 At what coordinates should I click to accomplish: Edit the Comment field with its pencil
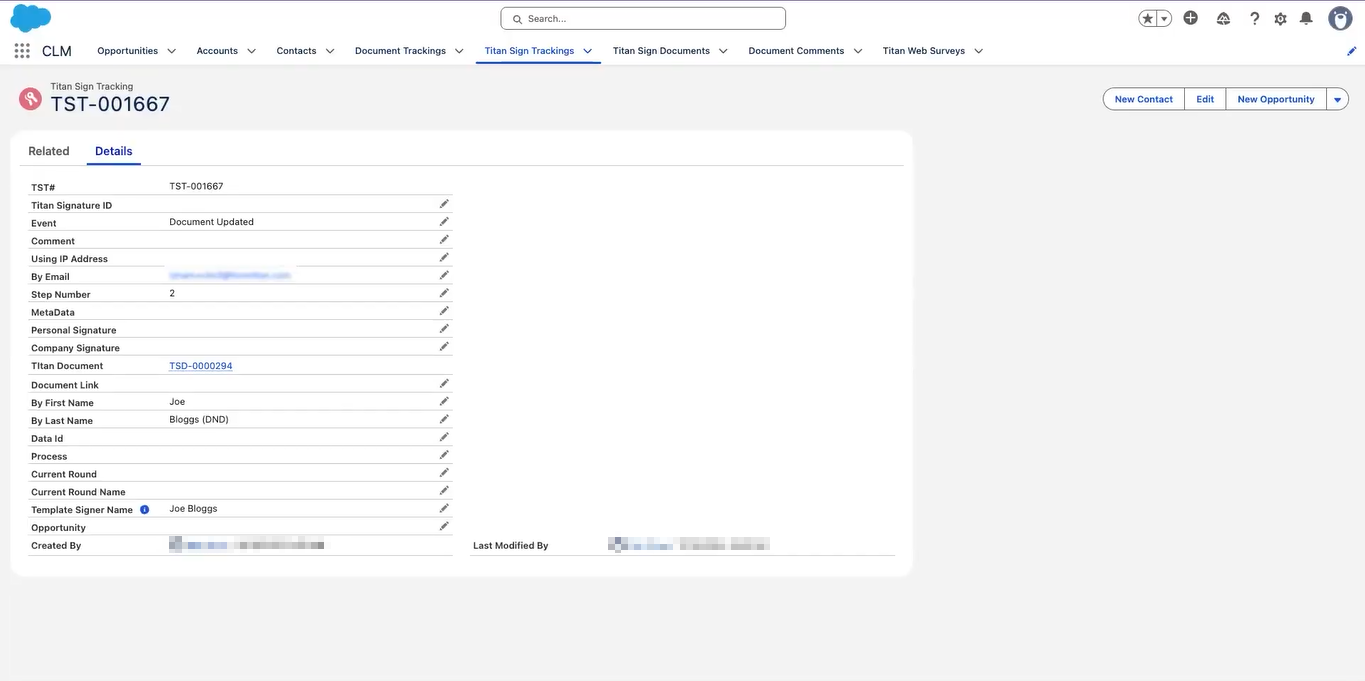(x=444, y=239)
